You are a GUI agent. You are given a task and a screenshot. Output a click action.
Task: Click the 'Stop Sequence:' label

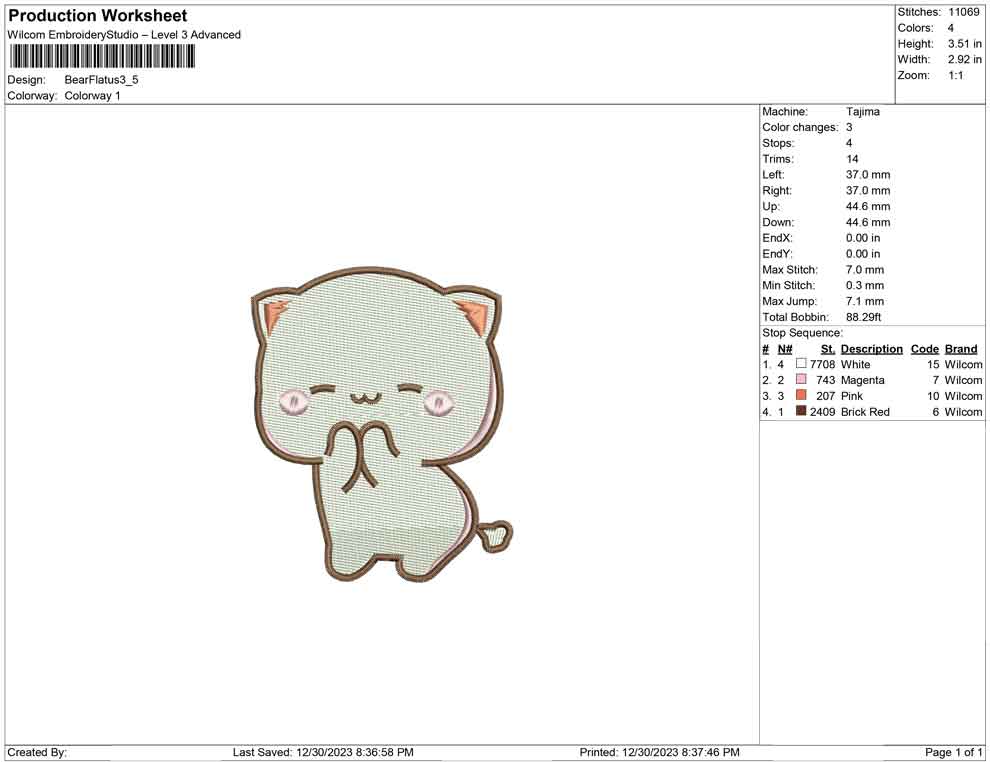802,333
